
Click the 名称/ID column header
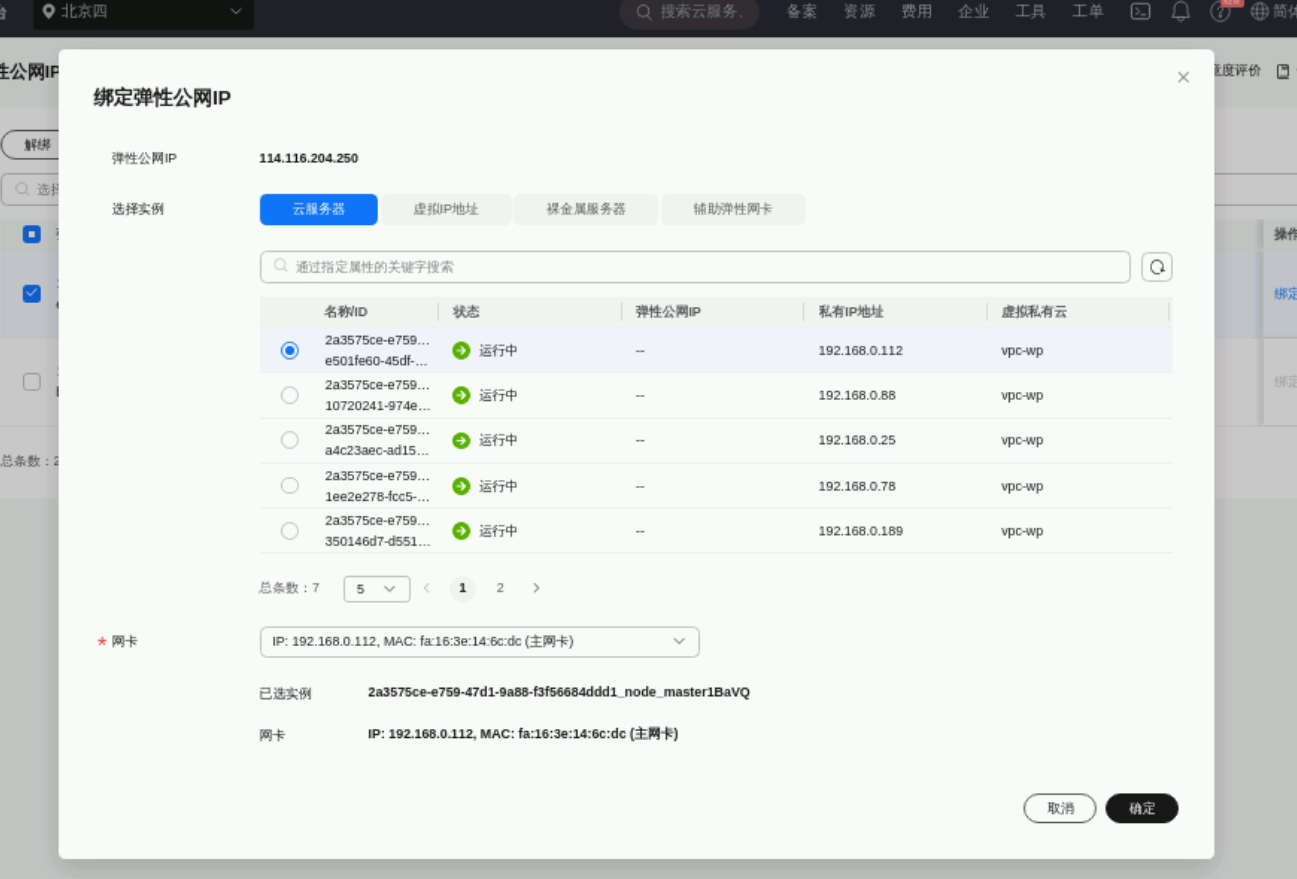pos(346,312)
